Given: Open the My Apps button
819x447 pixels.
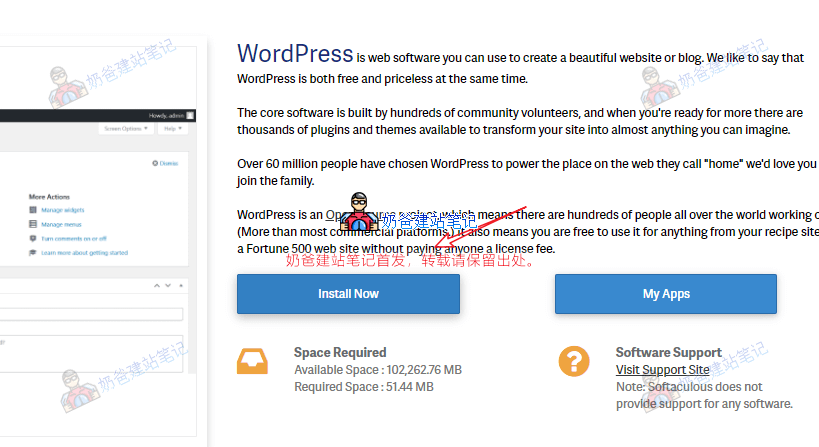Looking at the screenshot, I should click(x=666, y=294).
